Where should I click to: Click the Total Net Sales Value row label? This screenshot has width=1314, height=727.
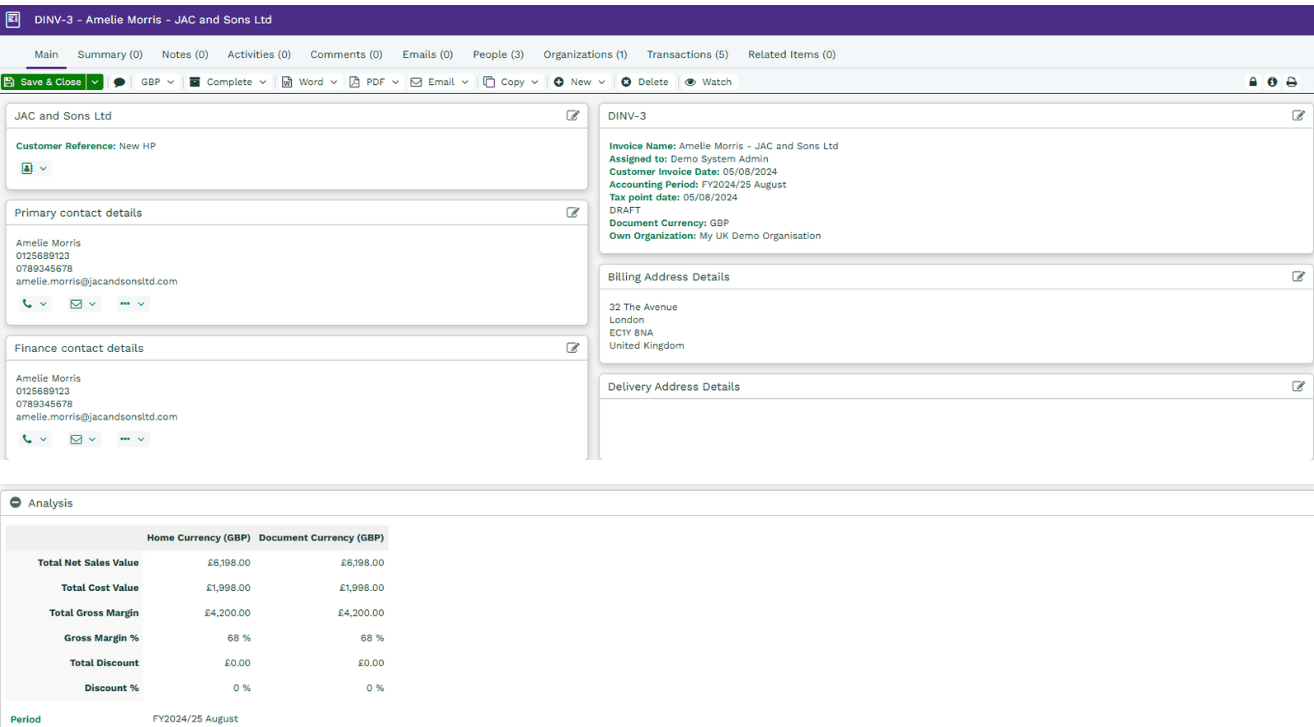click(x=88, y=563)
